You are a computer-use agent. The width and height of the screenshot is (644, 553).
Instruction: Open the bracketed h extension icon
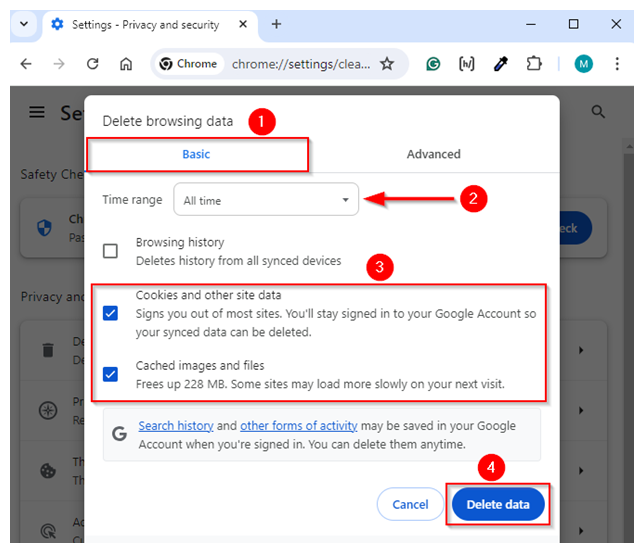[467, 64]
